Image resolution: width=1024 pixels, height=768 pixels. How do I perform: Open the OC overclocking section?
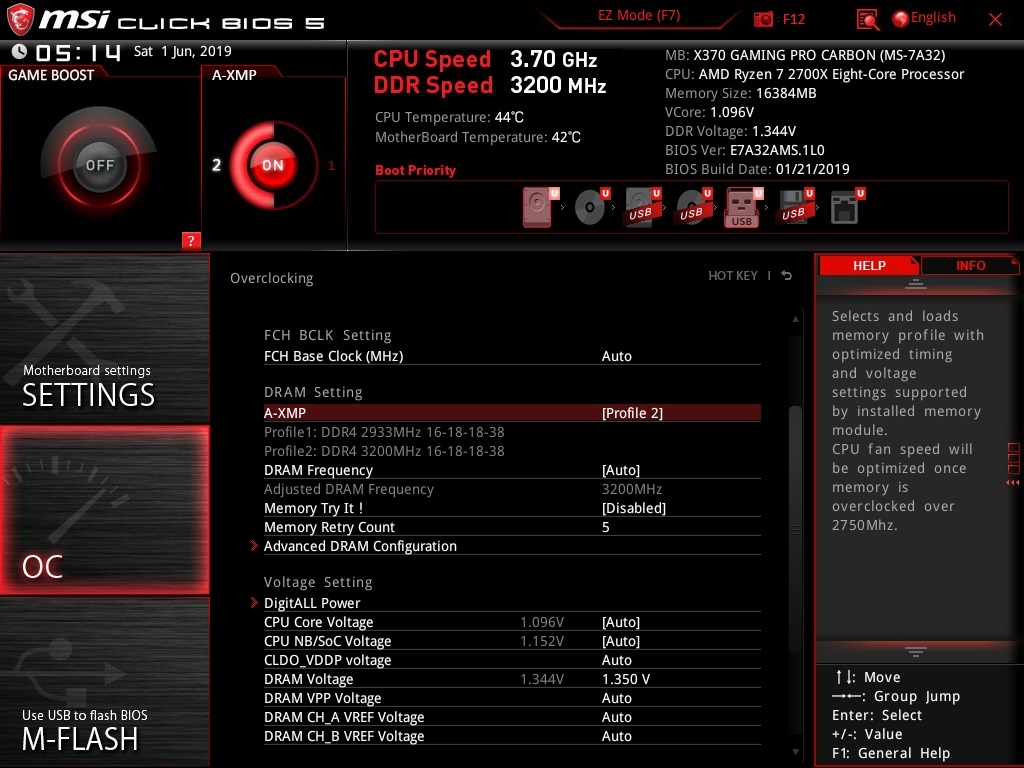pyautogui.click(x=104, y=510)
